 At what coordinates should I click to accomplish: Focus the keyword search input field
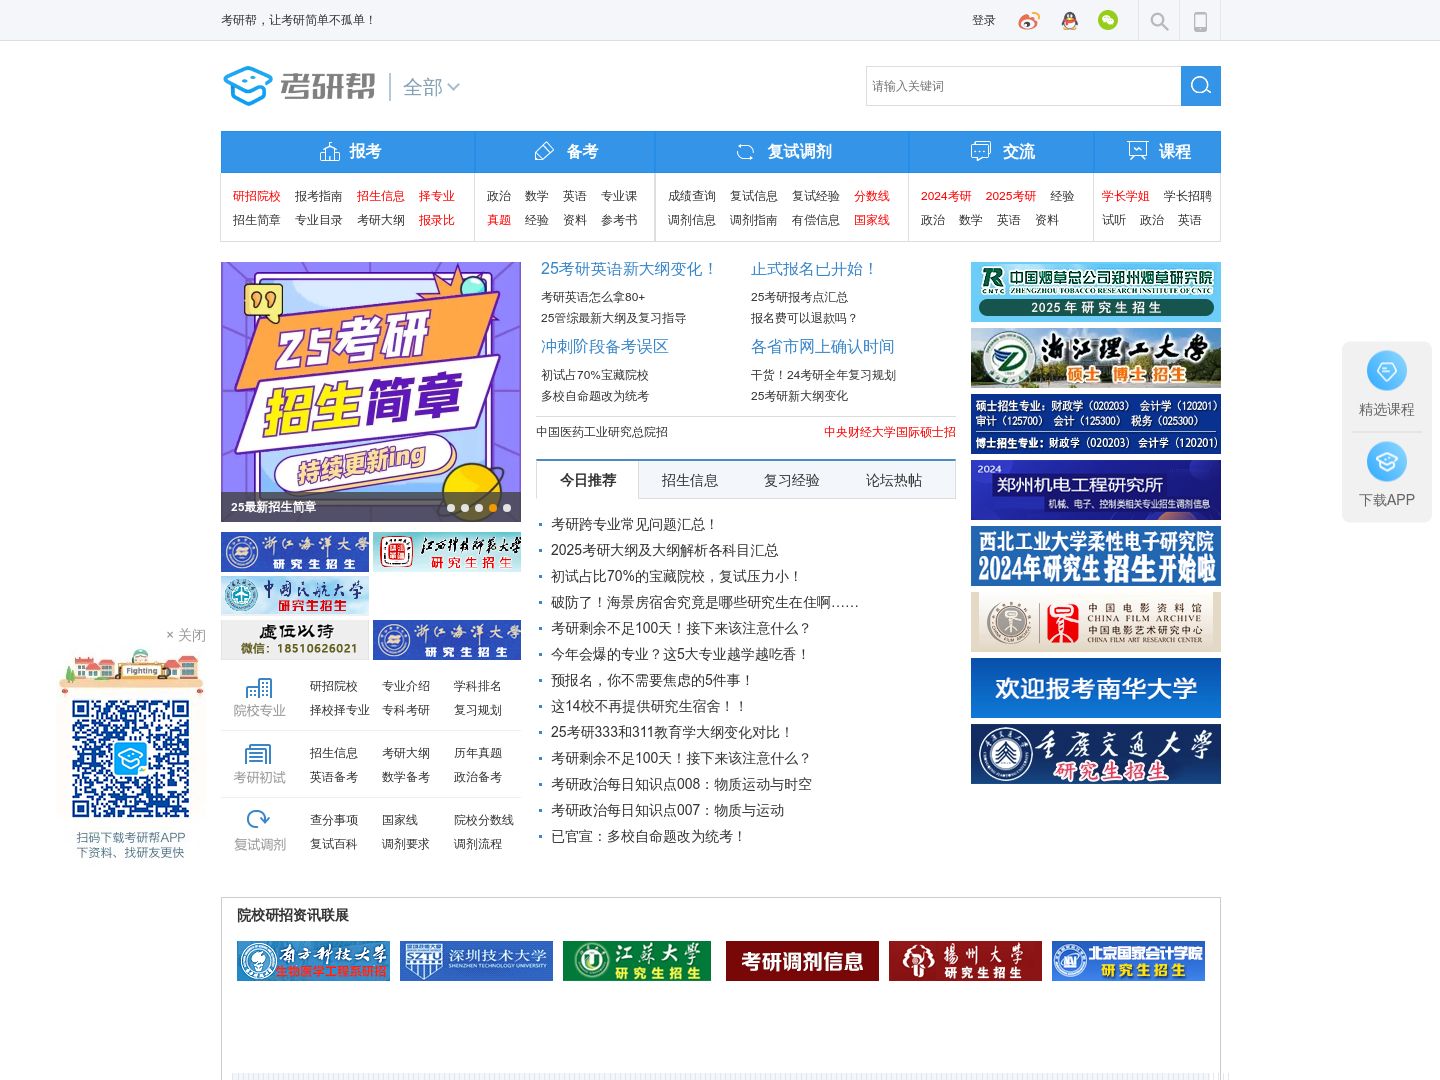click(x=1023, y=86)
